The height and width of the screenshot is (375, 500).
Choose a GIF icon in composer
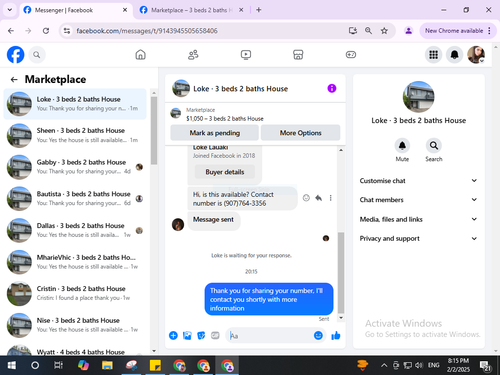(x=215, y=335)
